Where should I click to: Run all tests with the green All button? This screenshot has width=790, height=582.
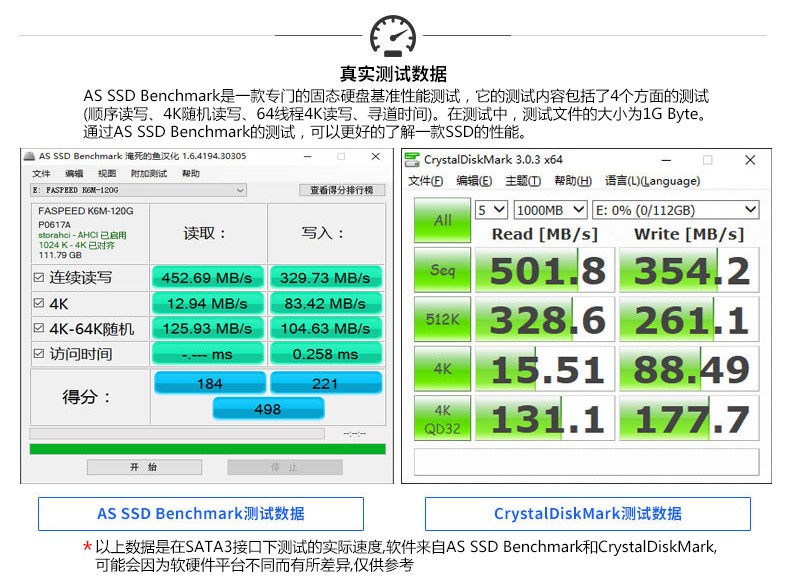[442, 221]
